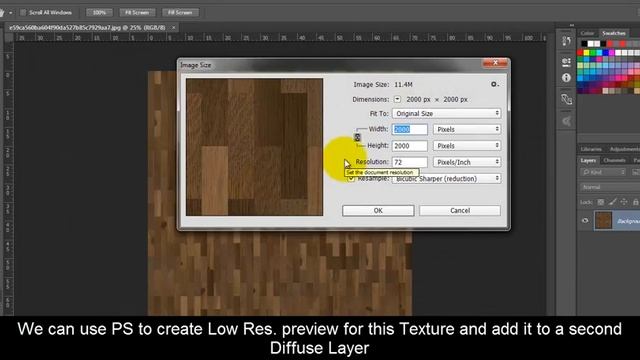This screenshot has height=360, width=640.
Task: Open the Info panel icon
Action: click(566, 78)
